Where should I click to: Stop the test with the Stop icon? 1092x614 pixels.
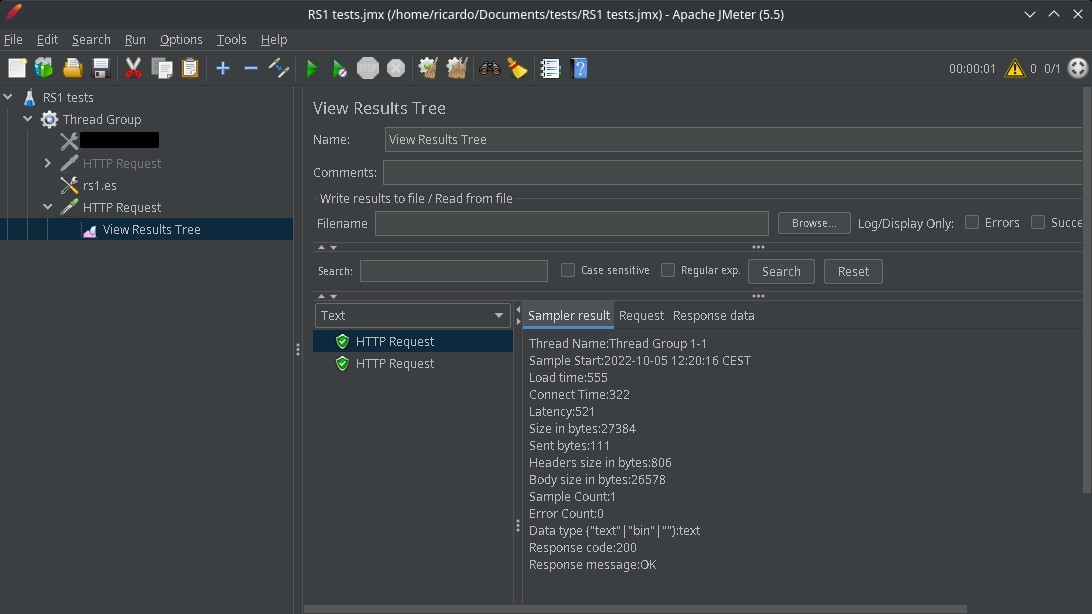pyautogui.click(x=368, y=68)
